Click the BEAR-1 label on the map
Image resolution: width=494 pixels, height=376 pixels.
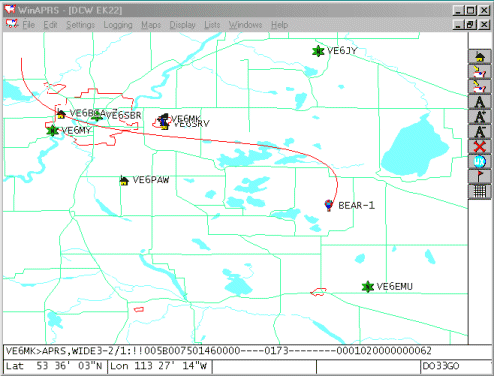tap(356, 205)
